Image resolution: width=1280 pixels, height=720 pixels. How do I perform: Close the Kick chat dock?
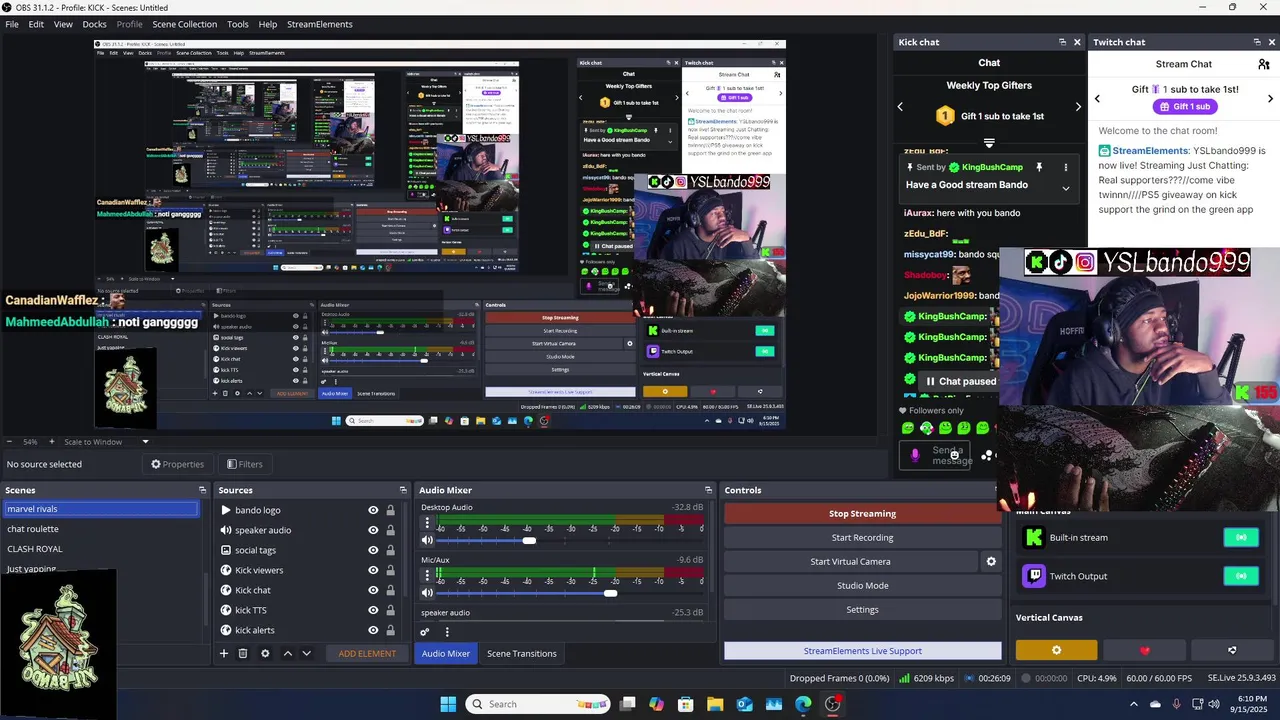[x=1077, y=42]
